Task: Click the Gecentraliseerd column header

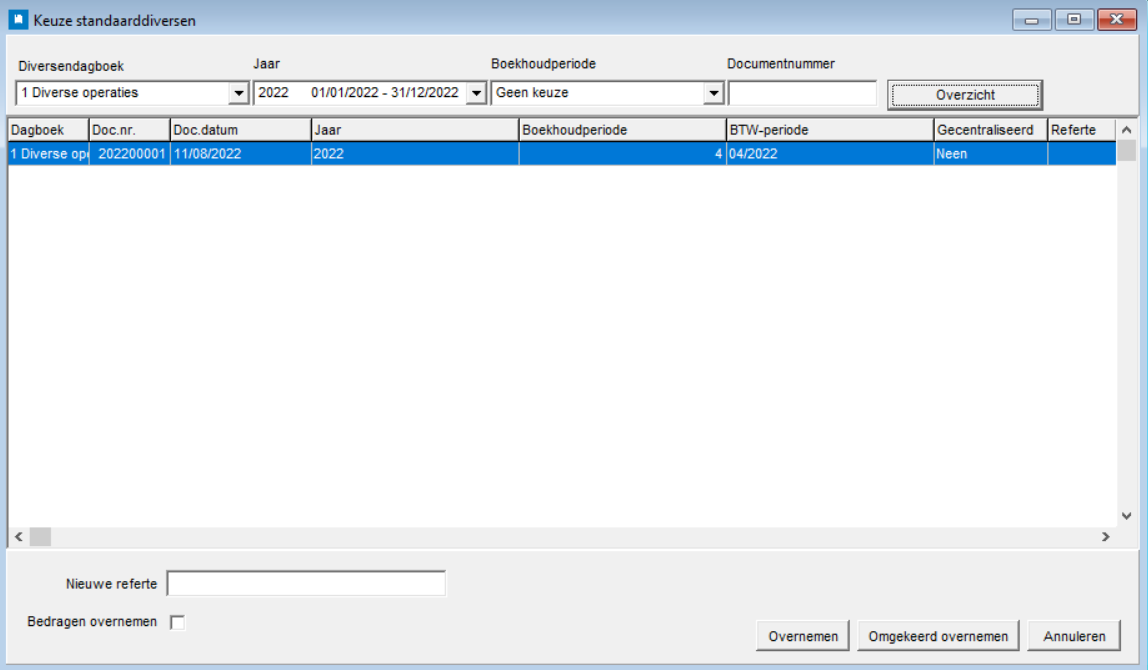Action: pos(991,130)
